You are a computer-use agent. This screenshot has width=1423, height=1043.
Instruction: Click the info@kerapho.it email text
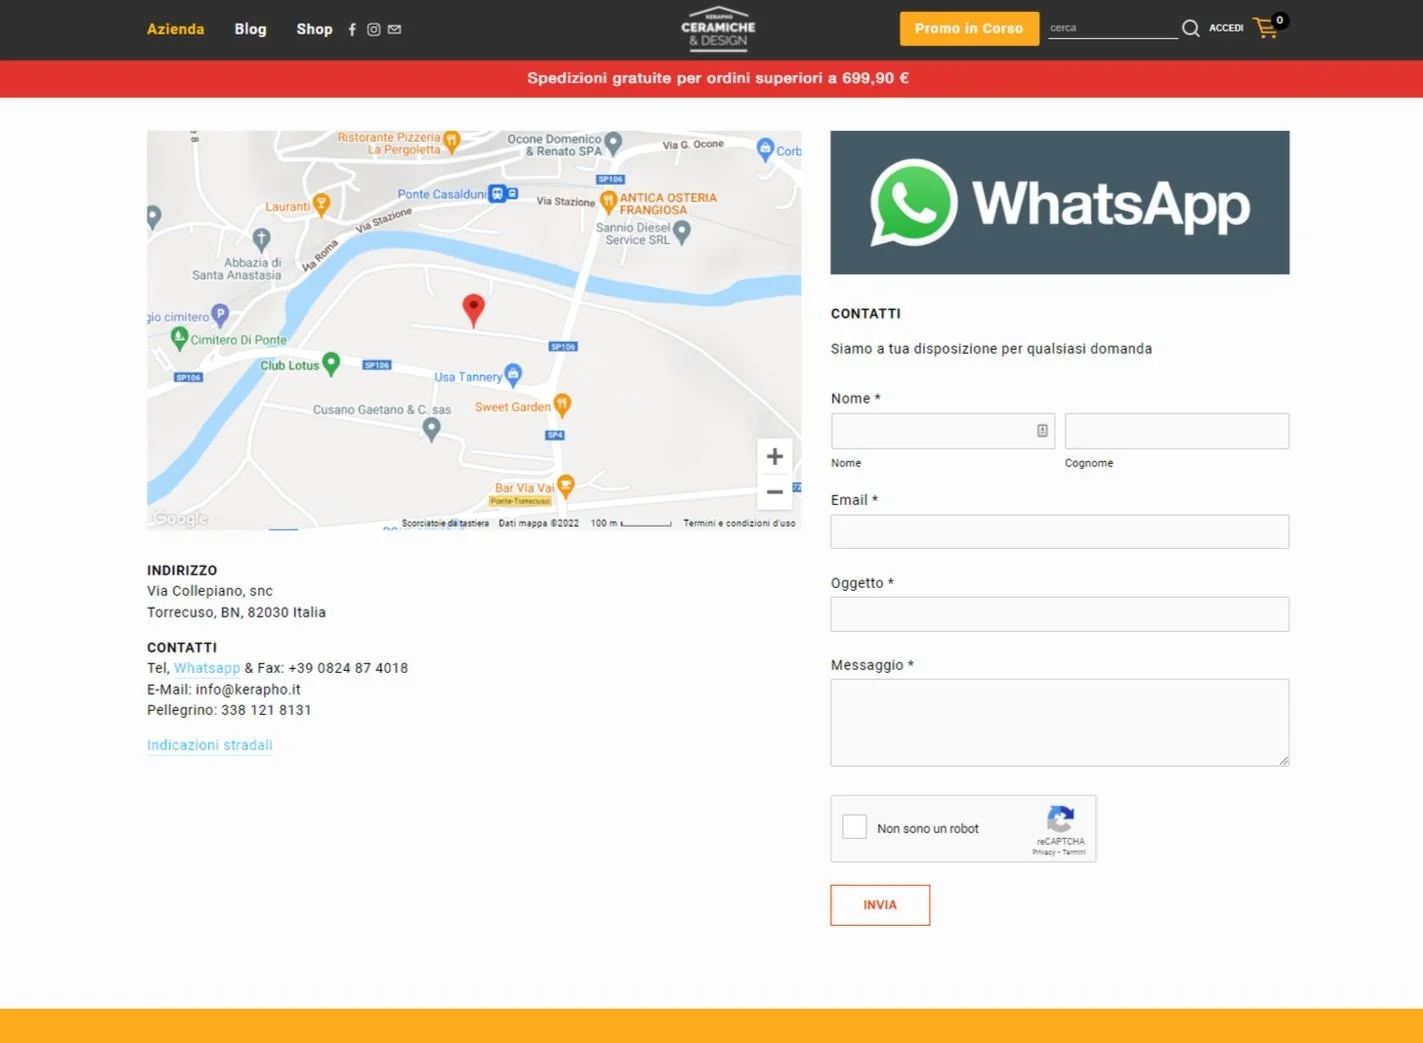tap(248, 689)
